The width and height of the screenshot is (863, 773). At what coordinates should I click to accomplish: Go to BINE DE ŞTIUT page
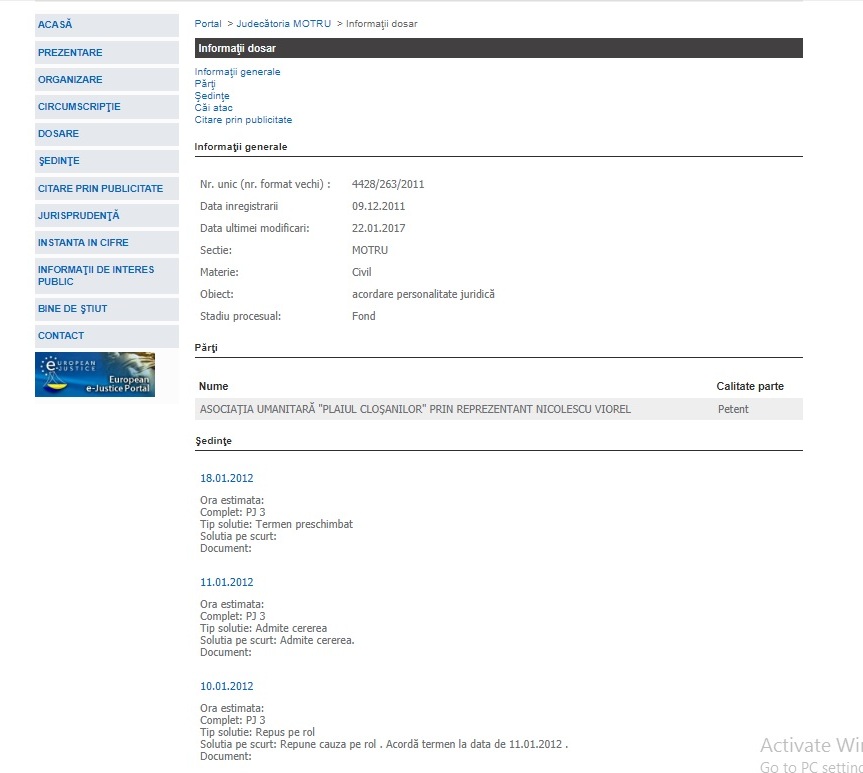point(72,309)
